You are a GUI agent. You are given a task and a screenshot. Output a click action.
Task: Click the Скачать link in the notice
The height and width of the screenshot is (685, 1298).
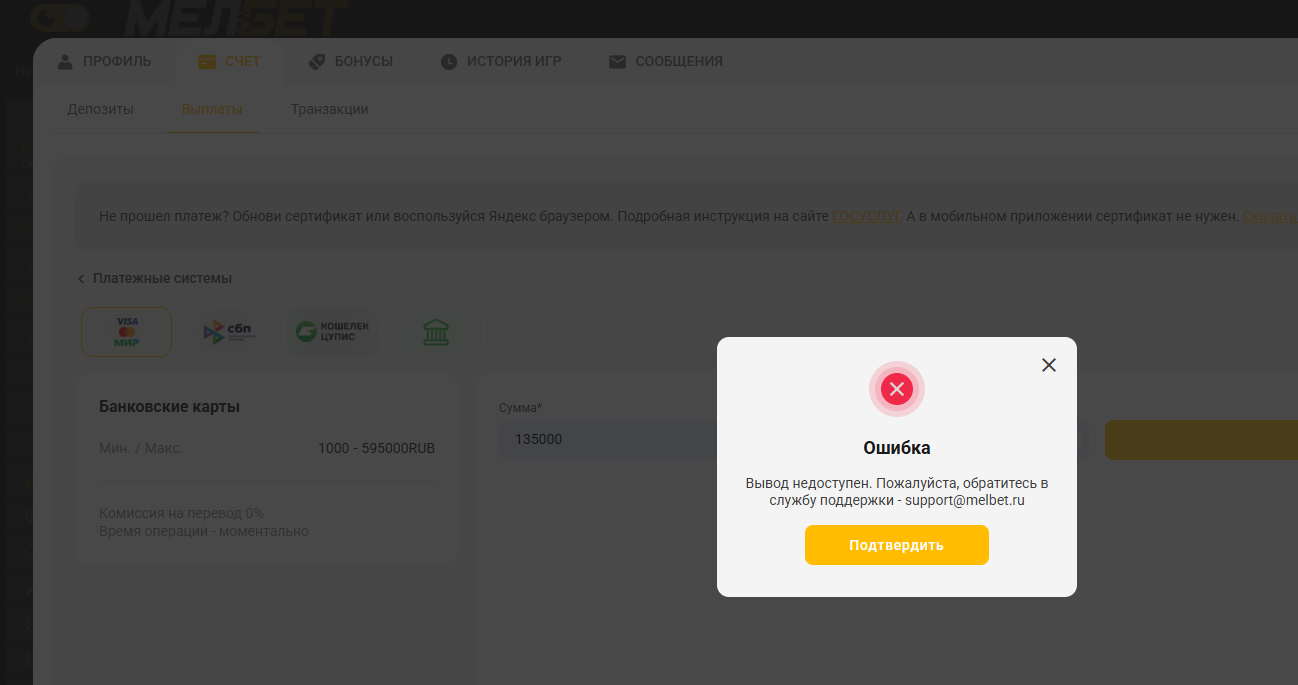coord(1269,216)
